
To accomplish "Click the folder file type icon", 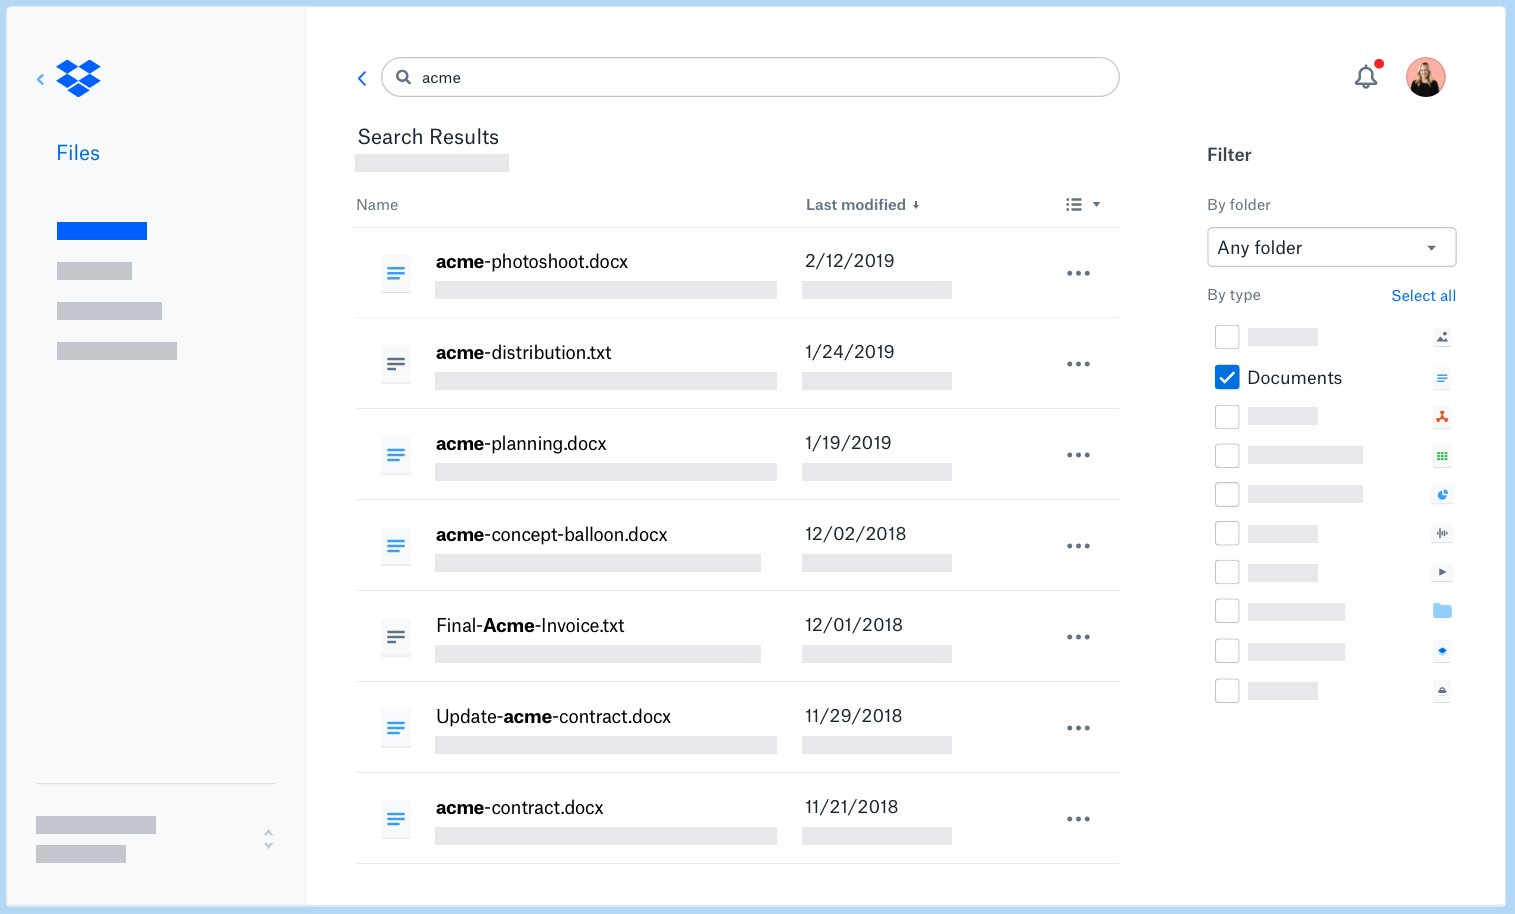I will click(1441, 610).
